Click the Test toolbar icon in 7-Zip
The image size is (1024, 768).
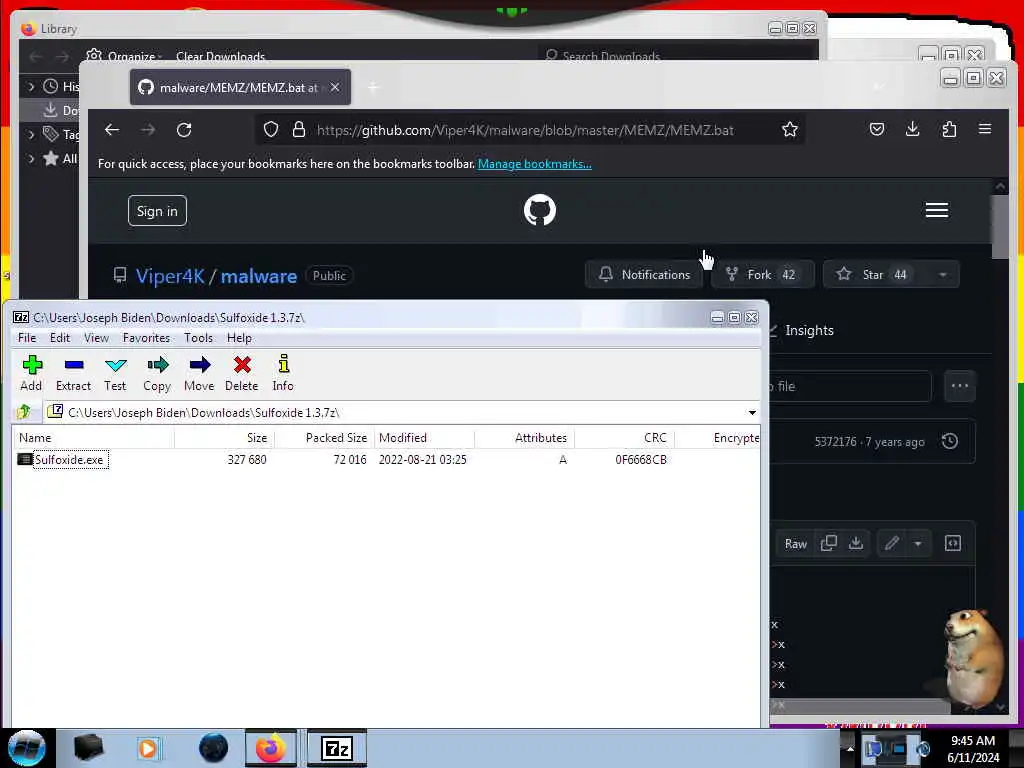[x=115, y=374]
